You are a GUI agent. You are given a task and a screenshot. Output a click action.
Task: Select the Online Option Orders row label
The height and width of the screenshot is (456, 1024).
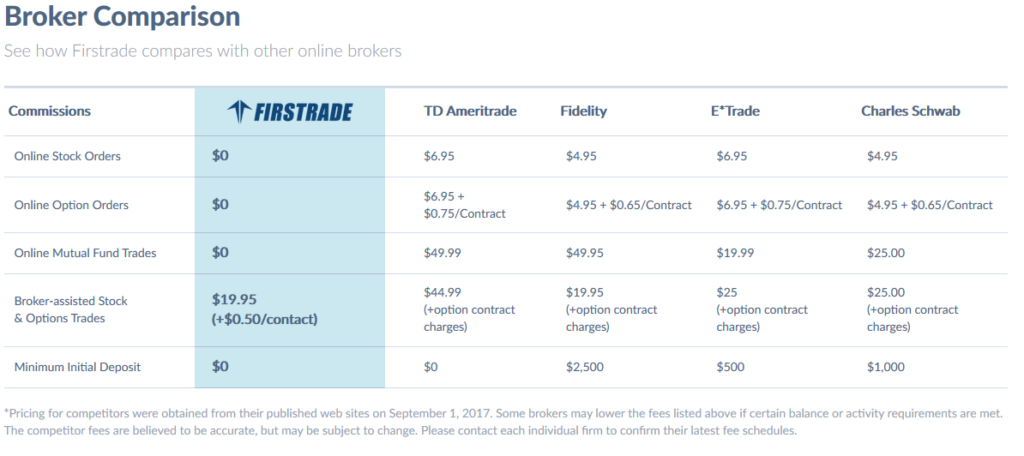(x=71, y=205)
